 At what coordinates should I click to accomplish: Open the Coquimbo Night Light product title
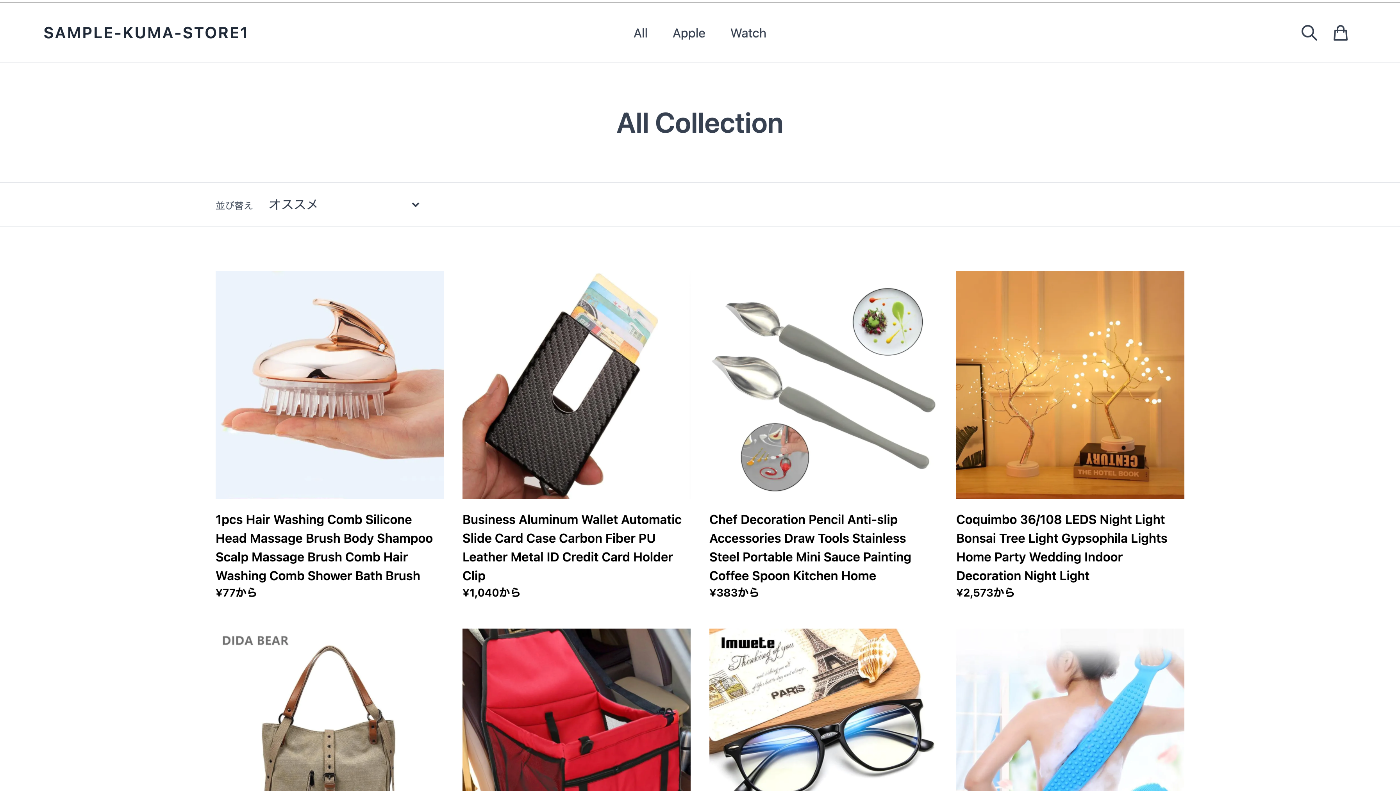coord(1062,547)
